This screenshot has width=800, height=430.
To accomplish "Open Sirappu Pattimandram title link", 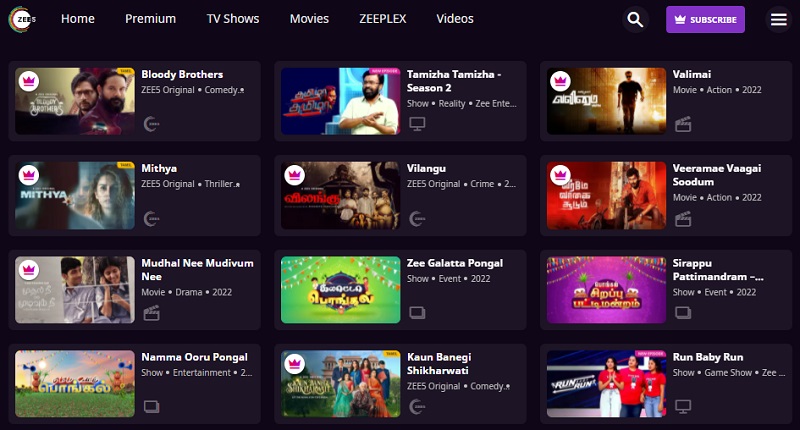I will point(717,269).
